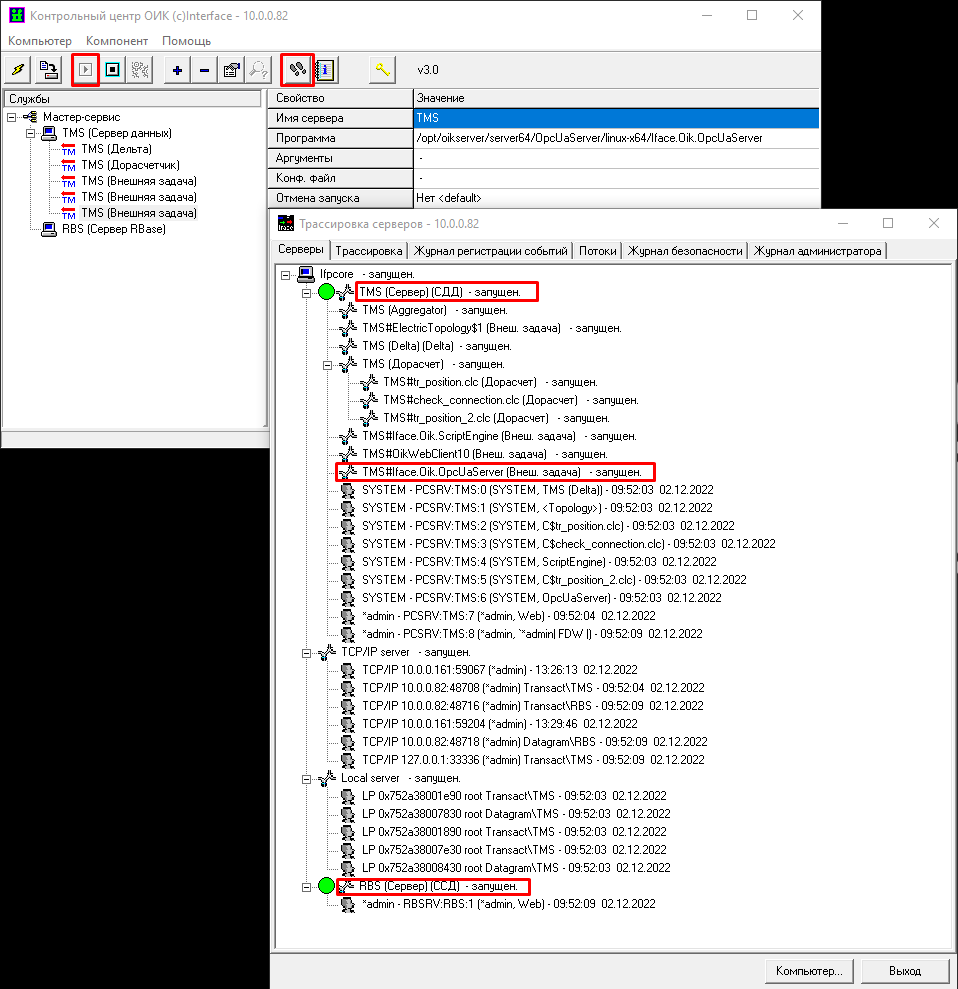Open the Журнал безопасности tab
Viewport: 958px width, 989px height.
click(684, 251)
